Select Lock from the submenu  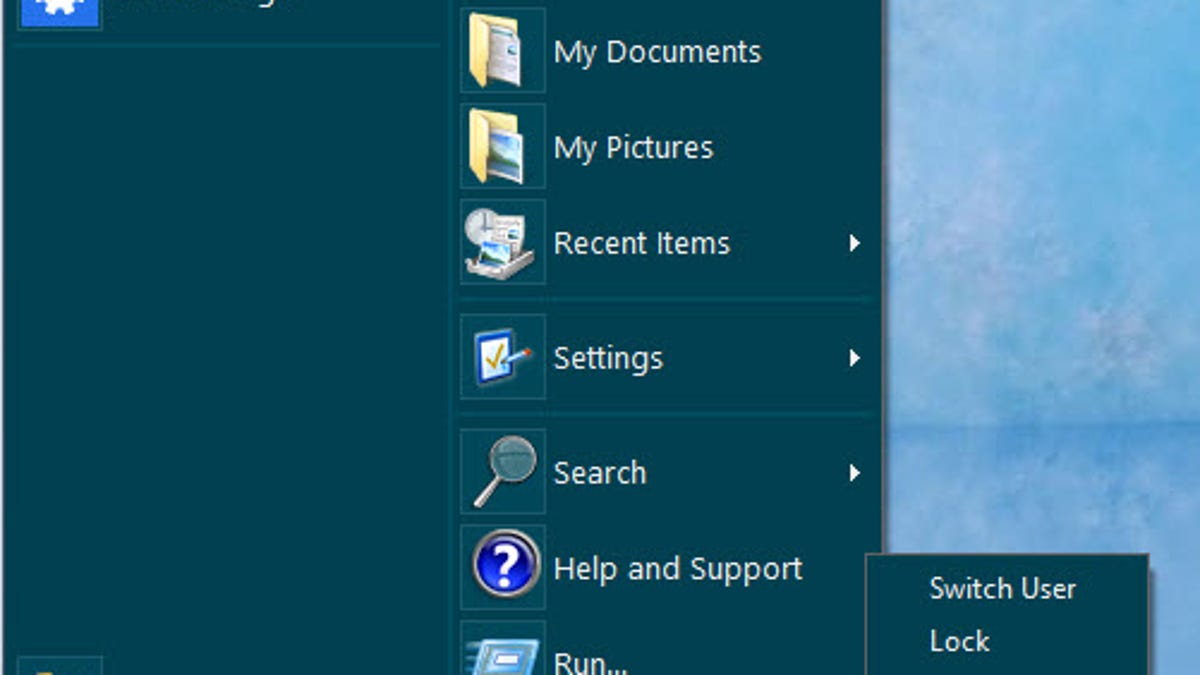pyautogui.click(x=958, y=641)
